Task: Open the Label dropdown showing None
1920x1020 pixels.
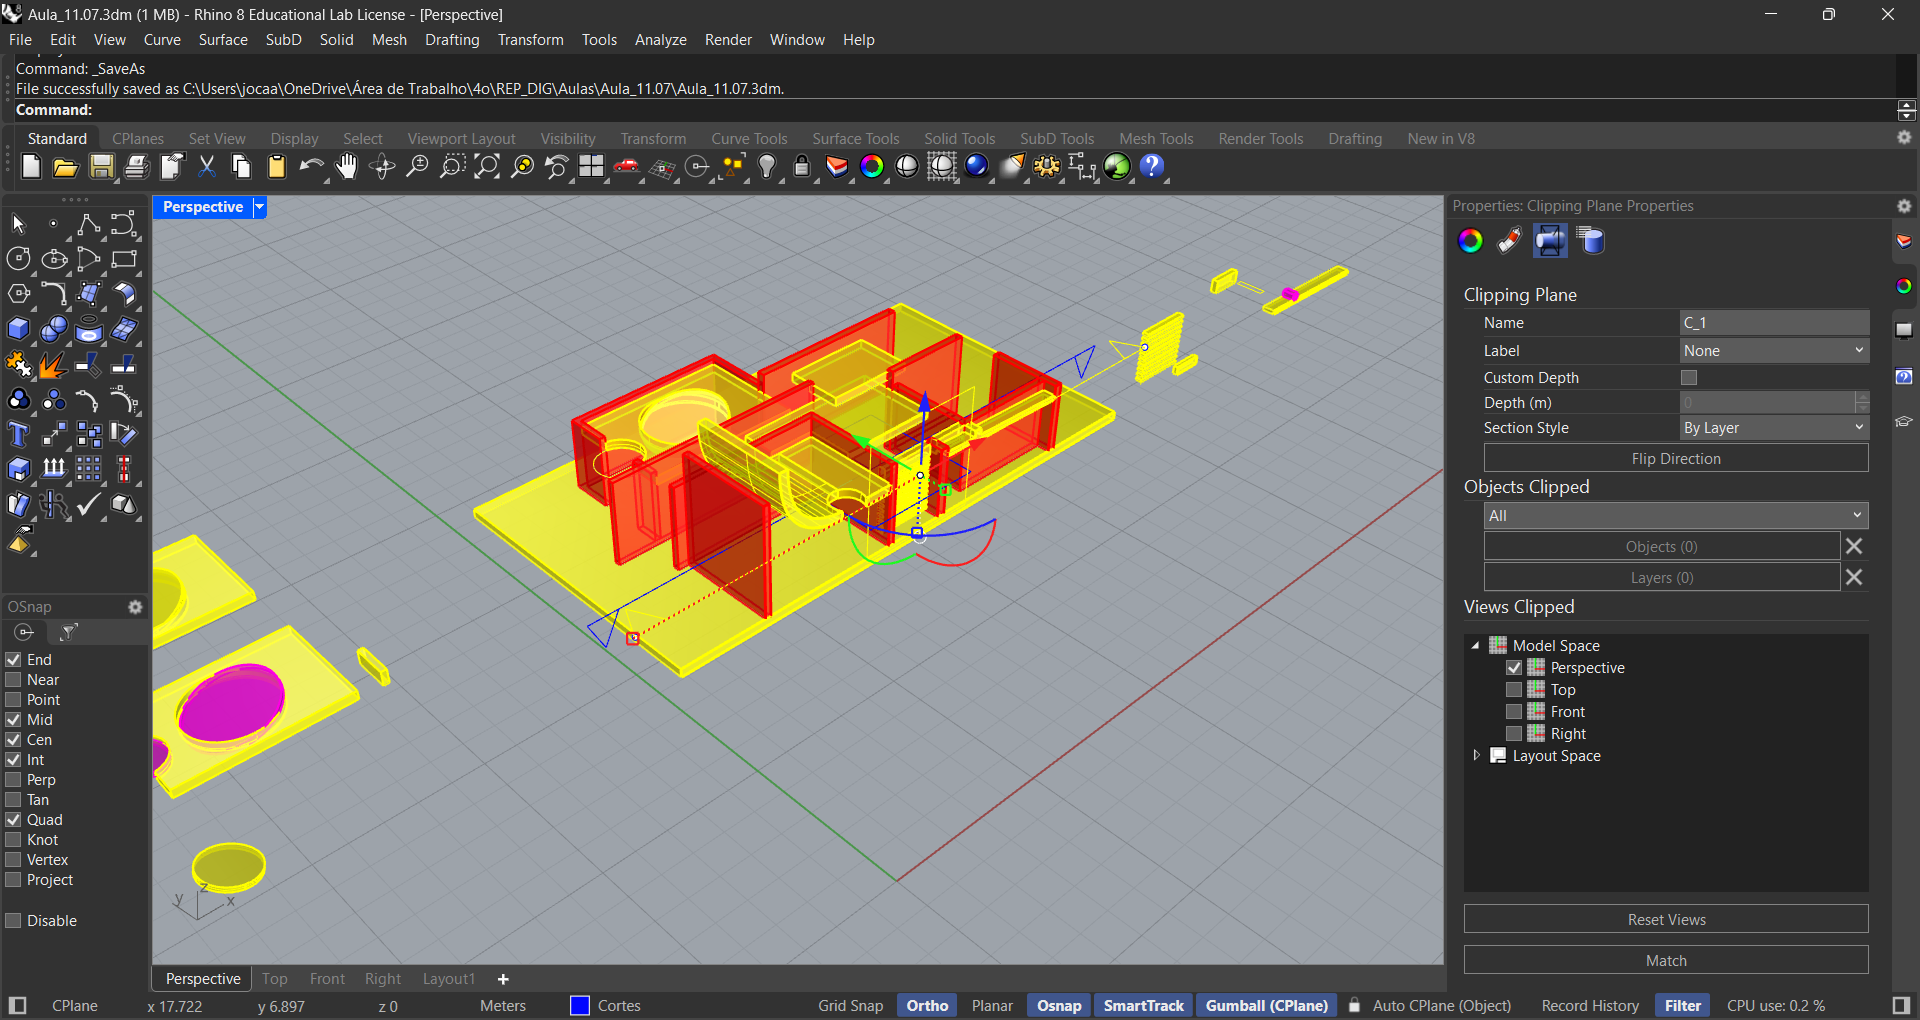Action: (1774, 351)
